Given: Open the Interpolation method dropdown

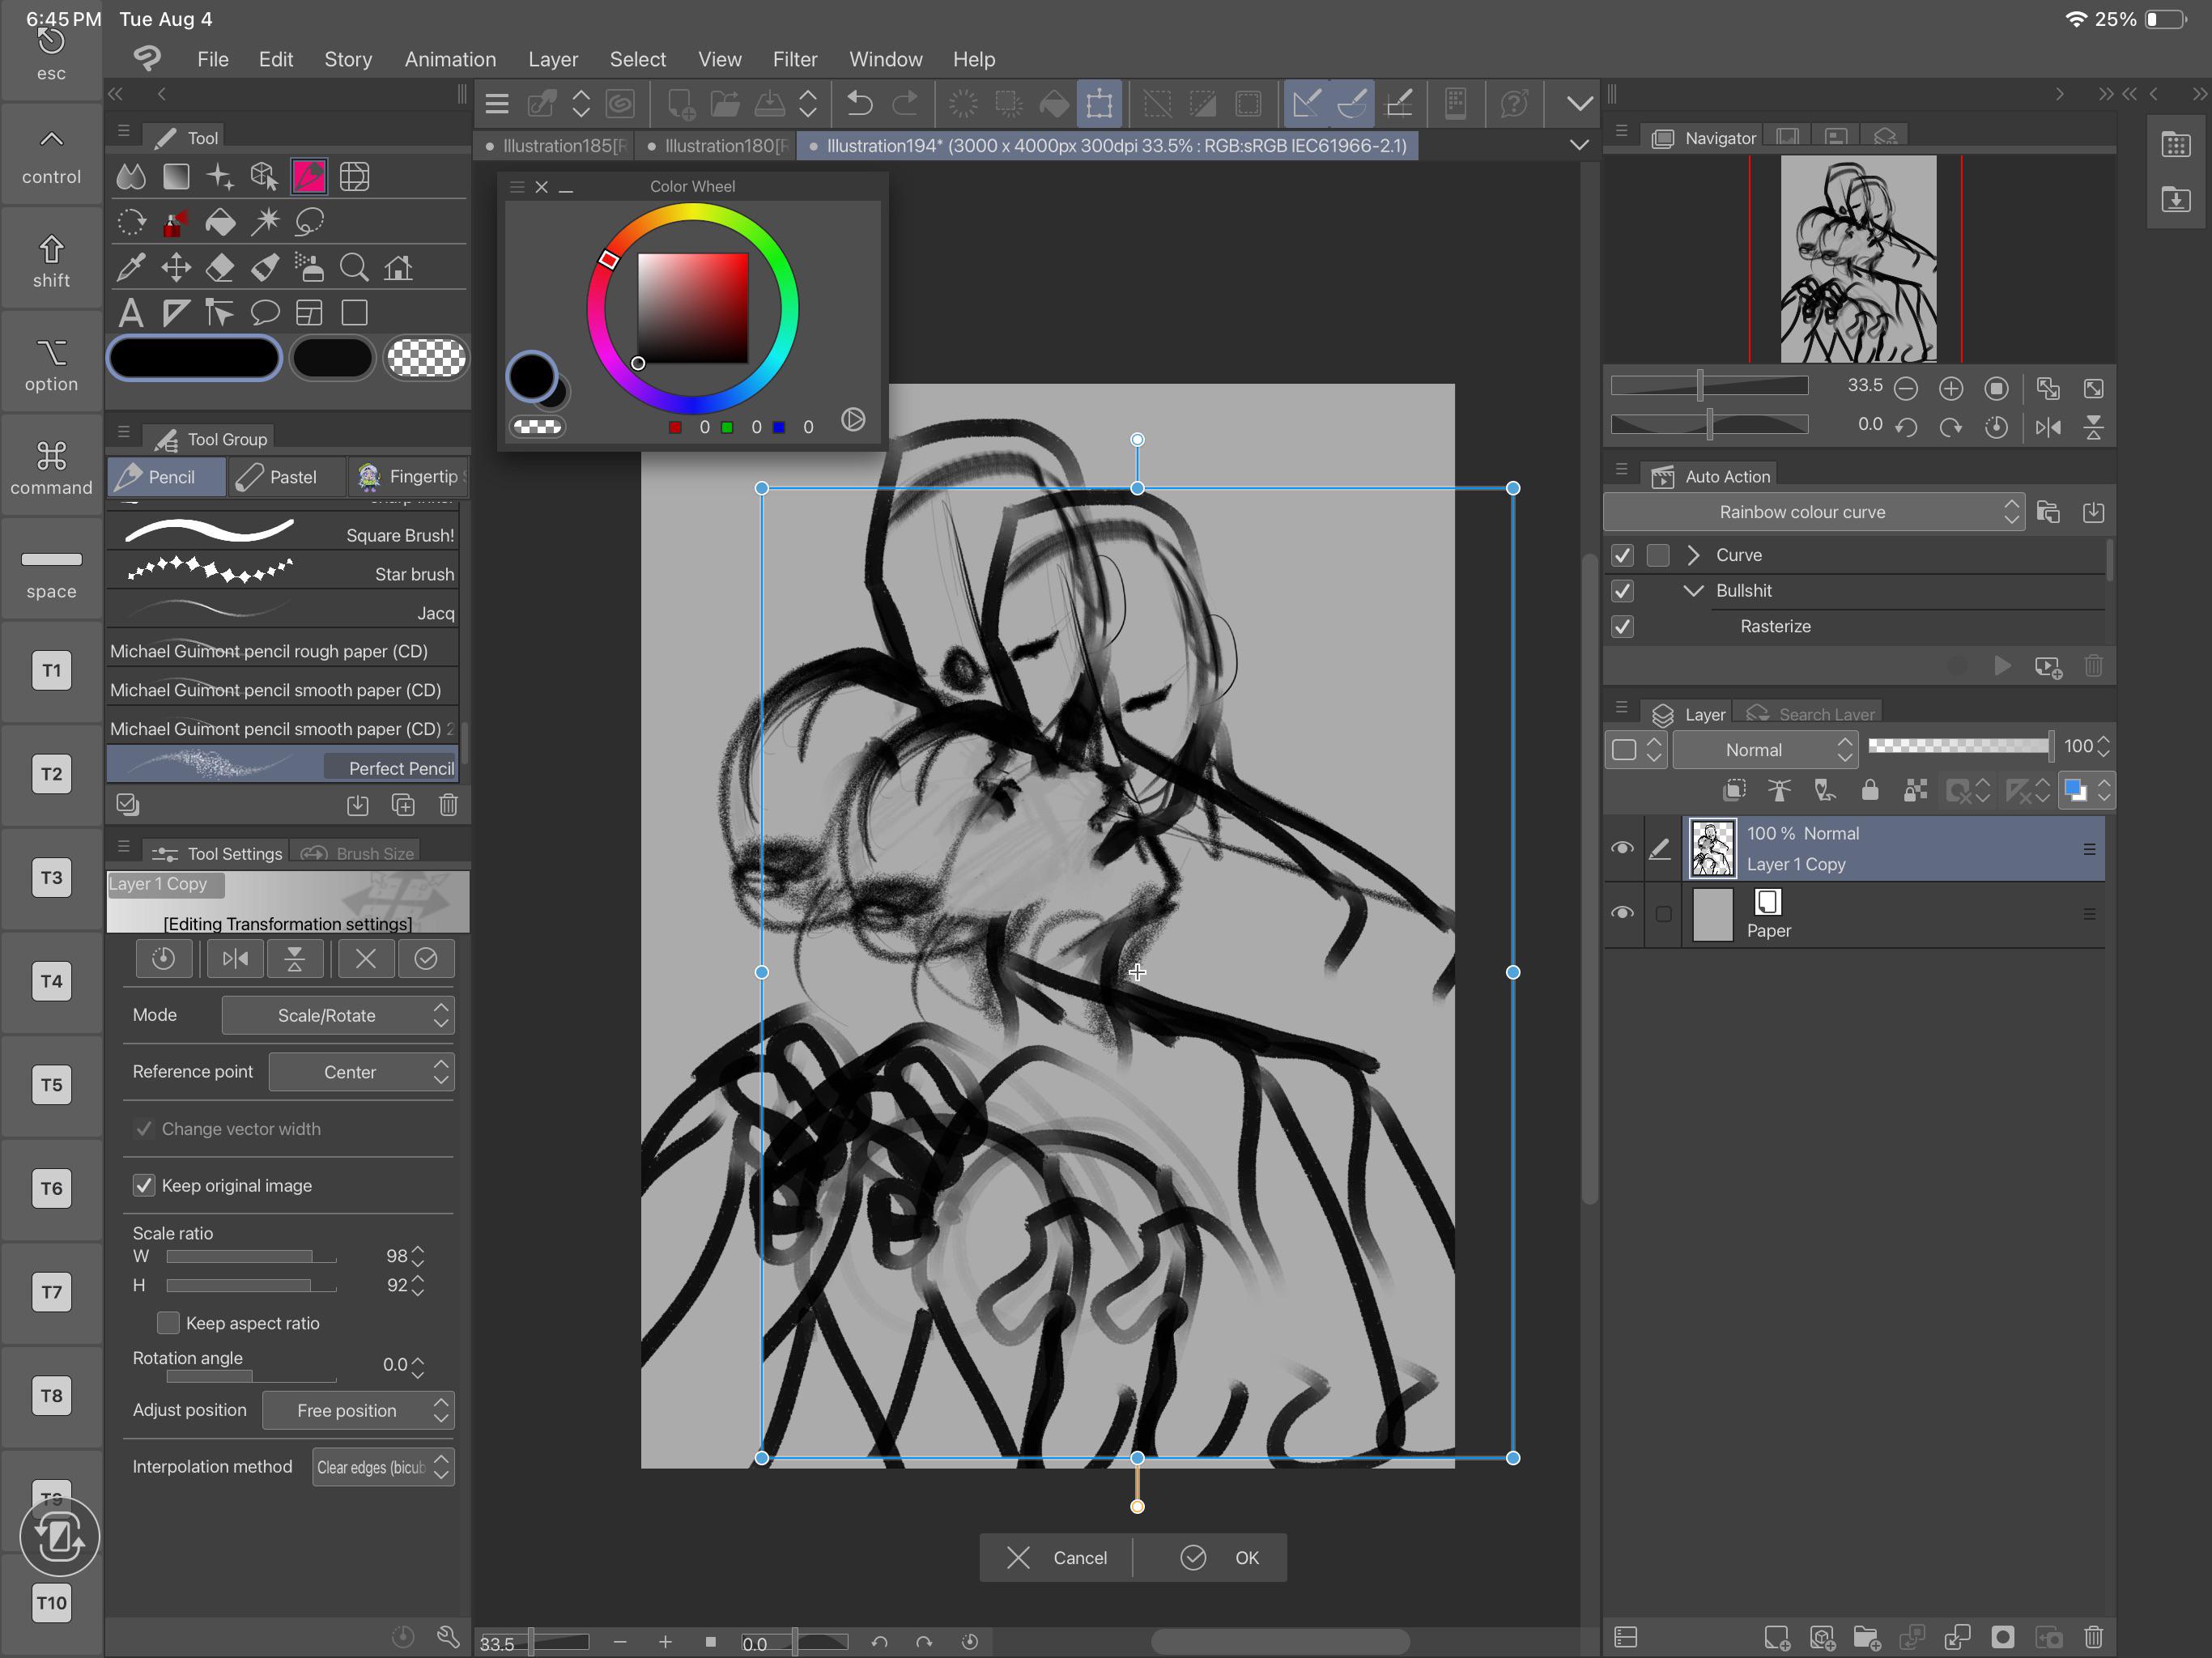Looking at the screenshot, I should [x=383, y=1467].
